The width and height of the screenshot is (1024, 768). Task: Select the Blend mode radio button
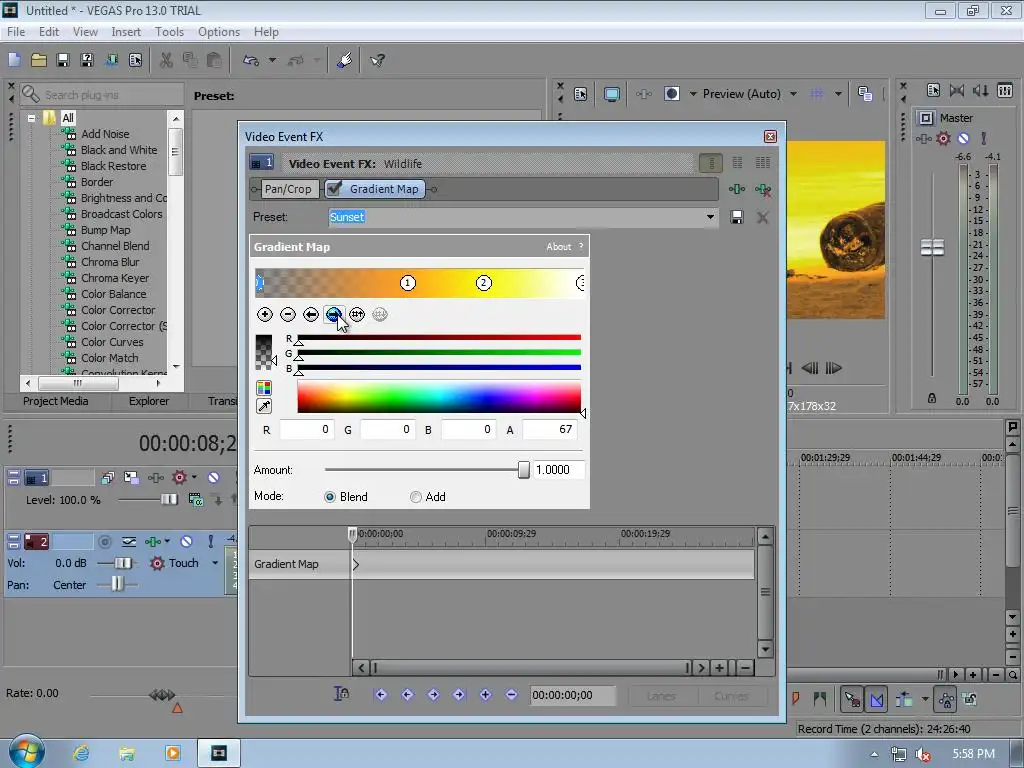pyautogui.click(x=330, y=497)
